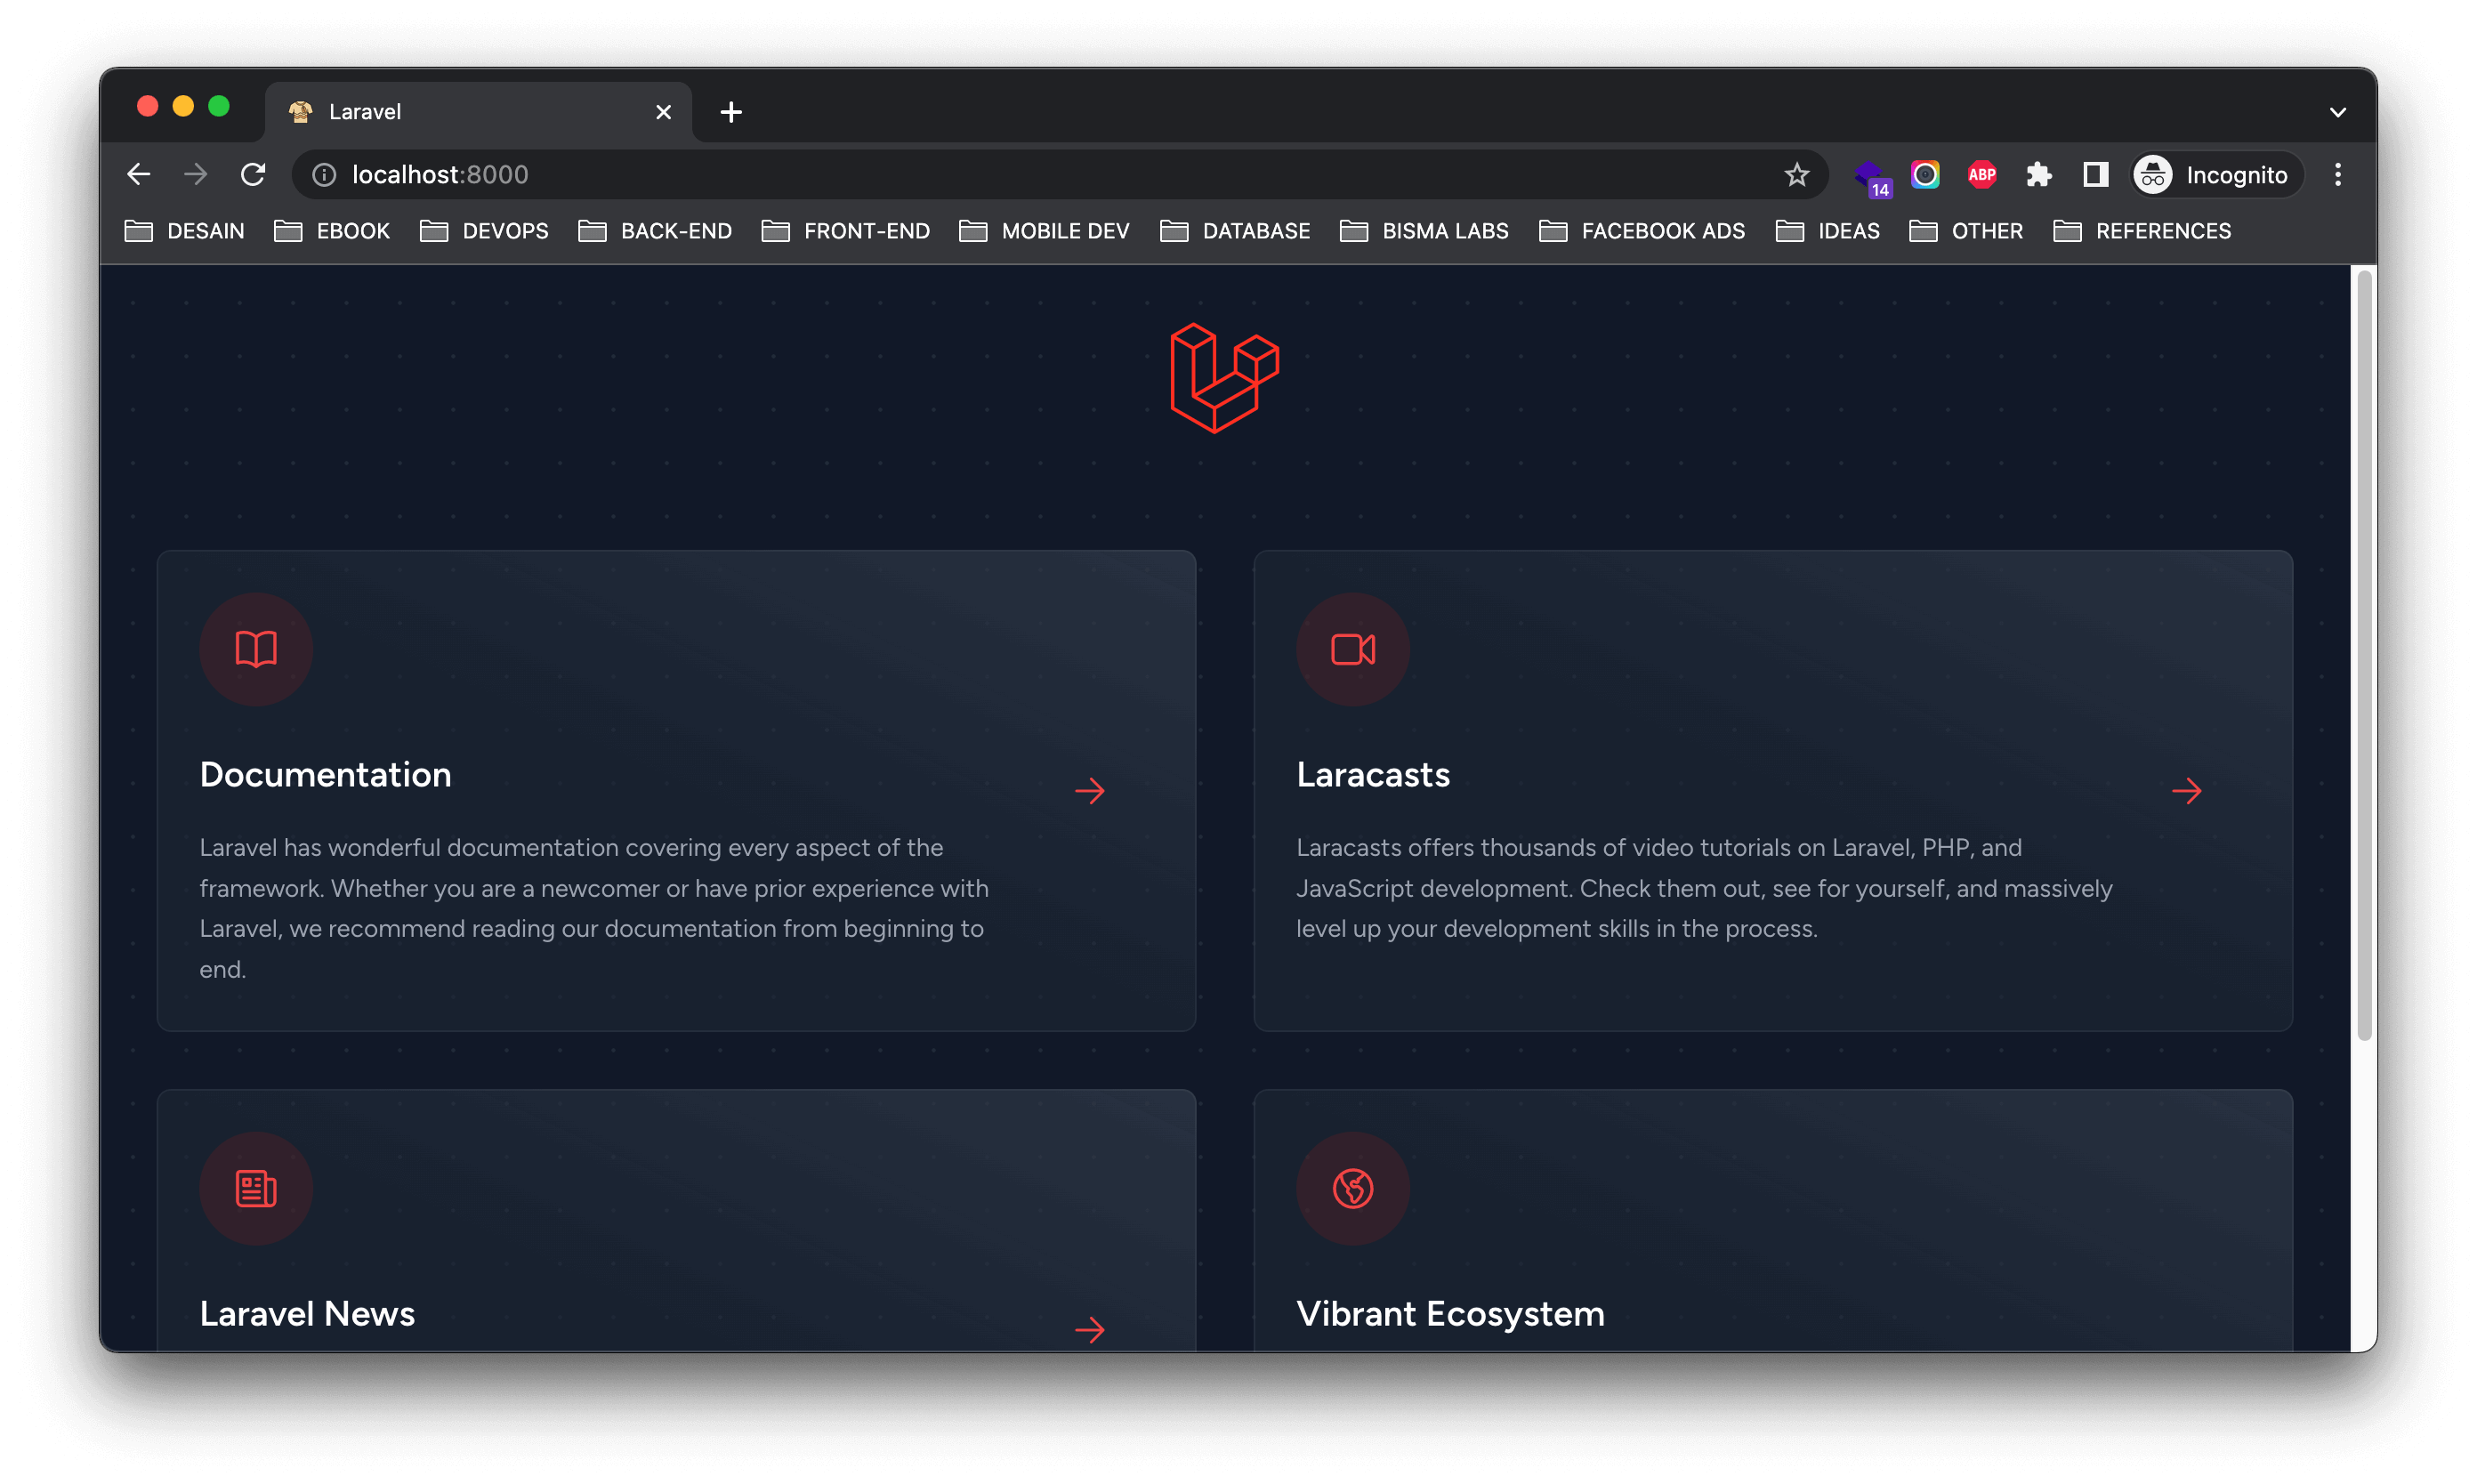Click the Vibrant Ecosystem heading

pyautogui.click(x=1450, y=1314)
